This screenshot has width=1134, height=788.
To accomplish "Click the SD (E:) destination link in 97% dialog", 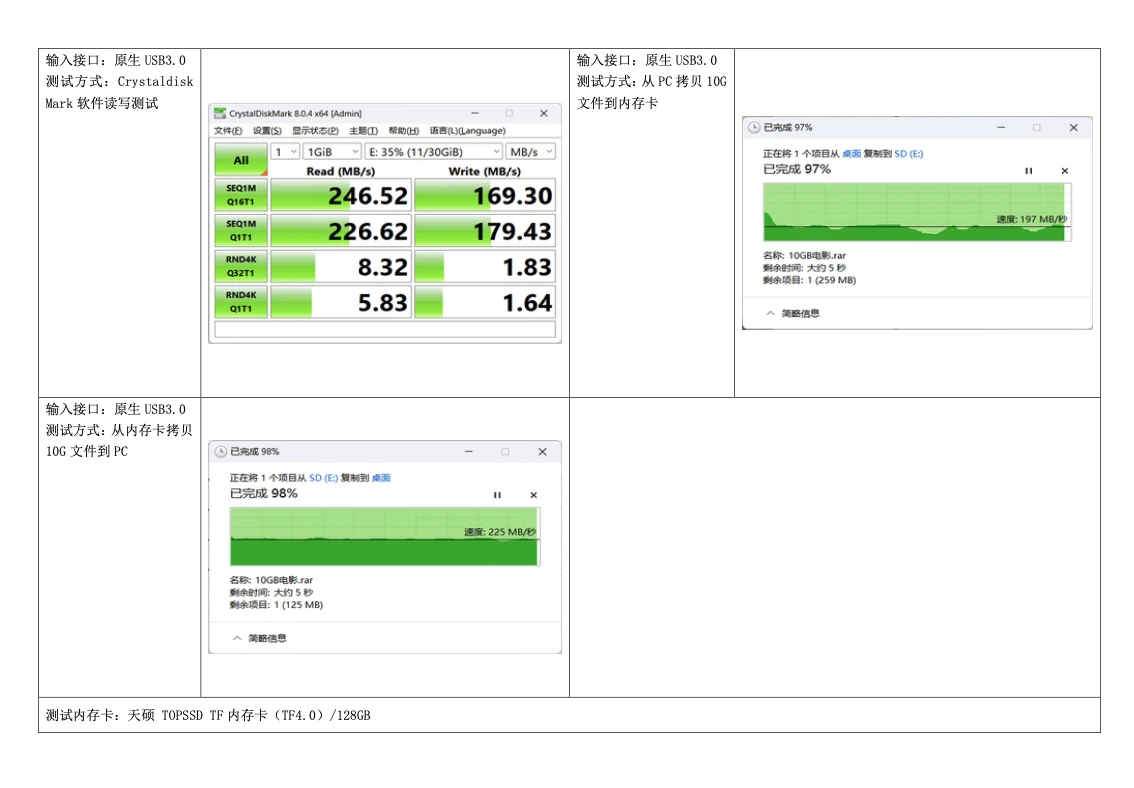I will pos(908,154).
